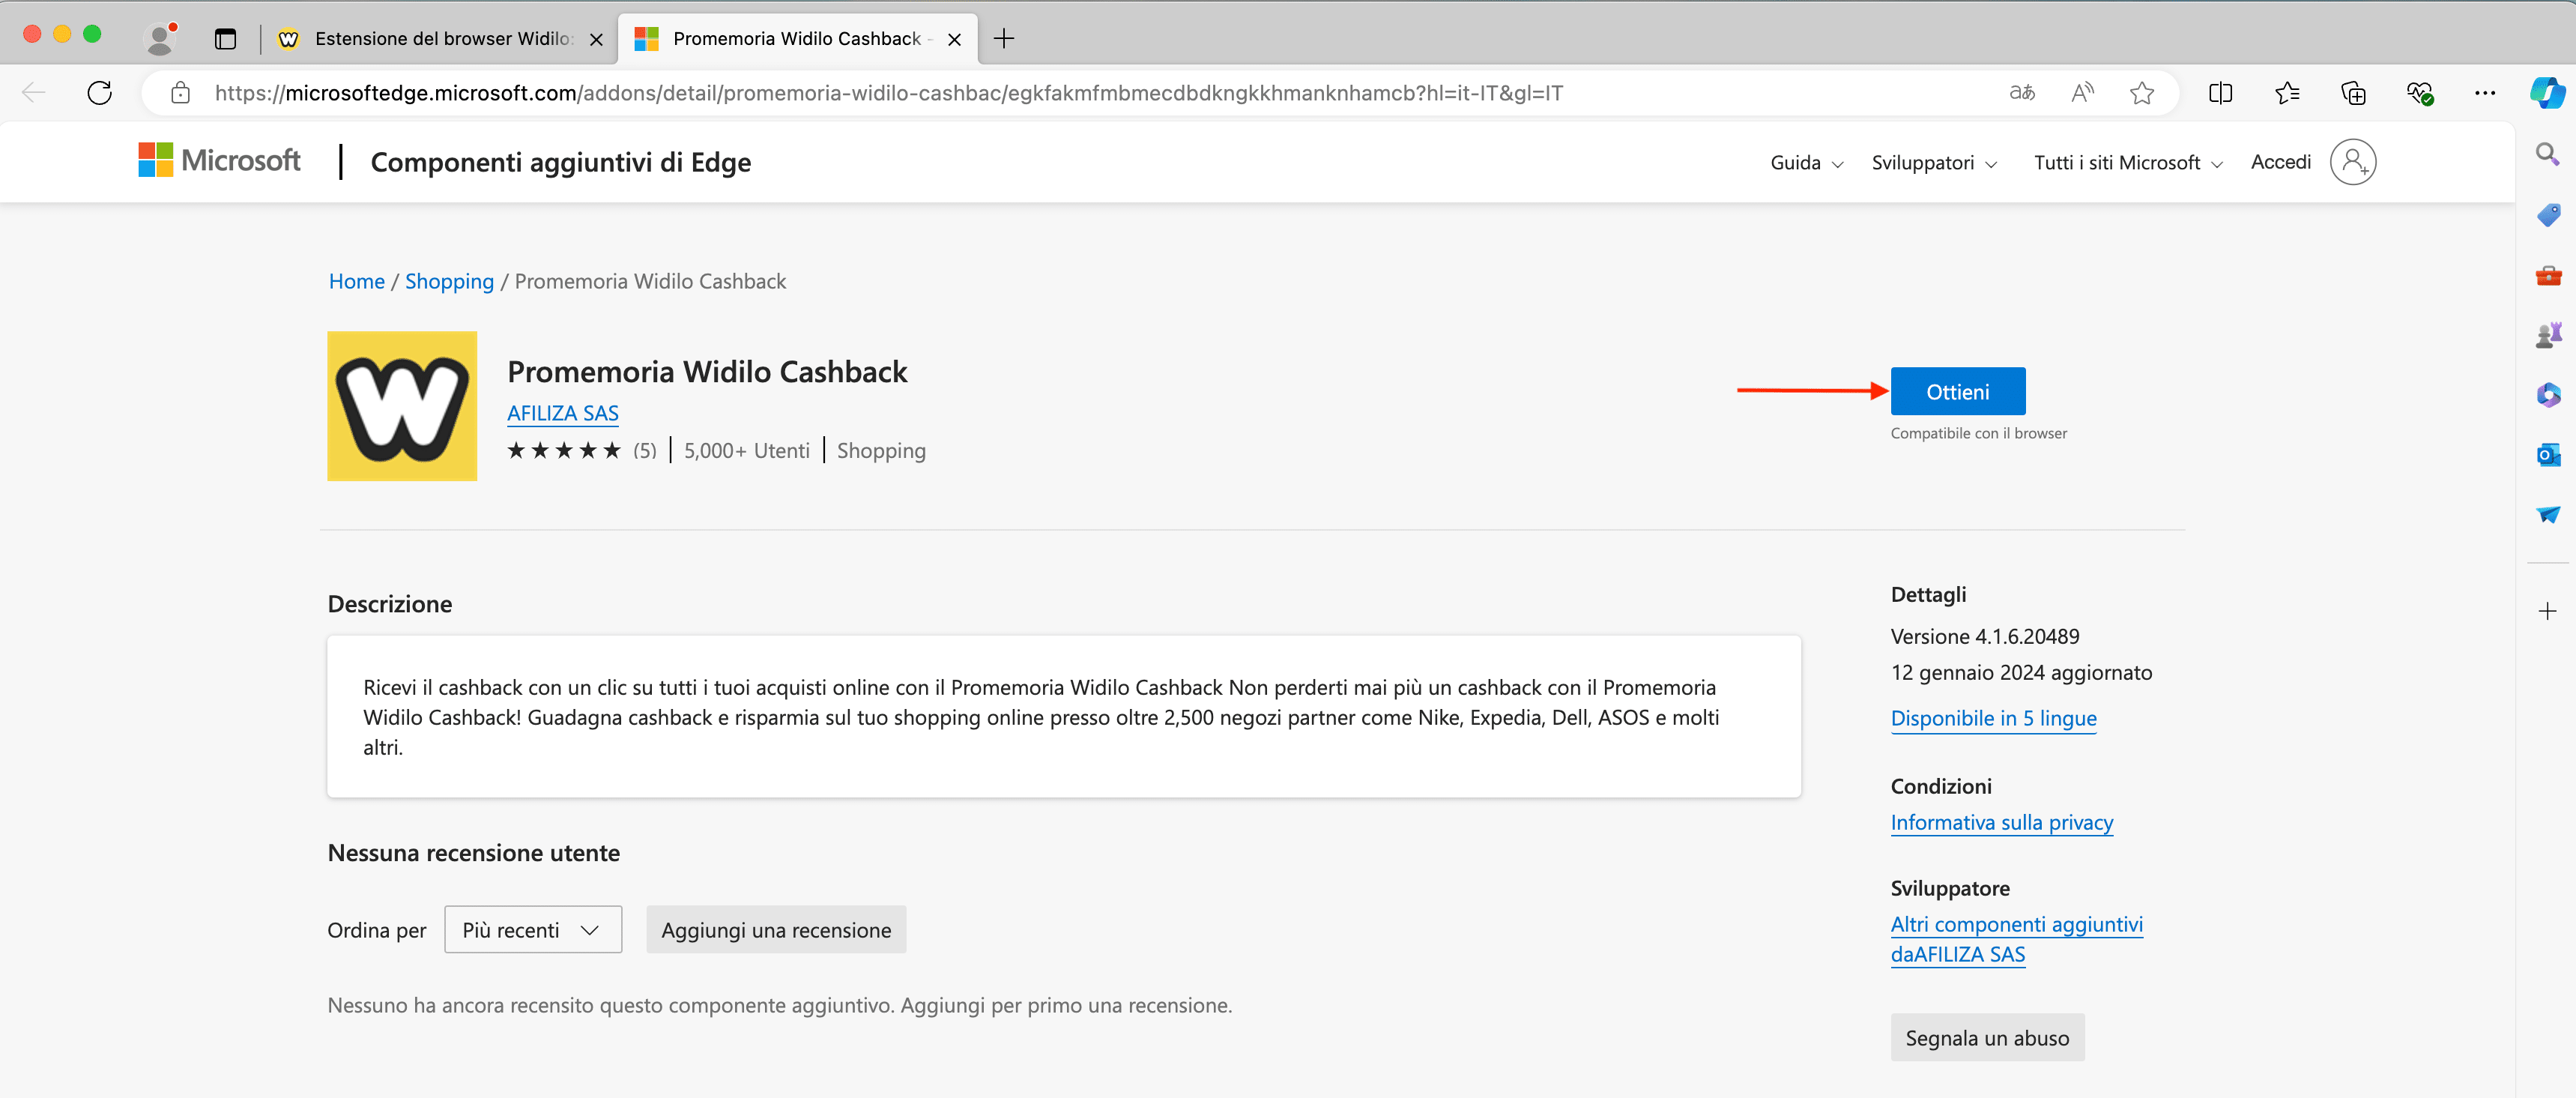Open the sidebar search icon
Screen dimensions: 2576x1098
pos(2547,154)
